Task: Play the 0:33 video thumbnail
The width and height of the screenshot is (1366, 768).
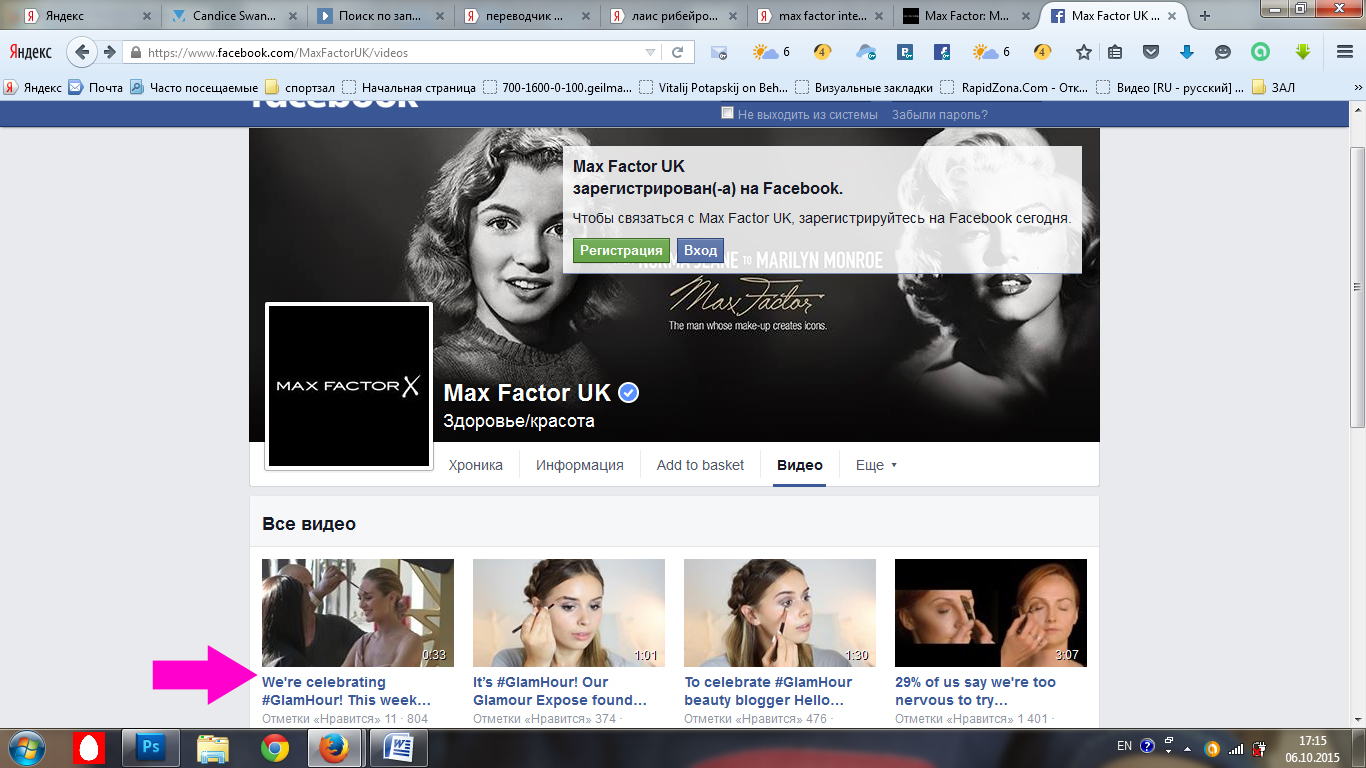Action: 358,613
